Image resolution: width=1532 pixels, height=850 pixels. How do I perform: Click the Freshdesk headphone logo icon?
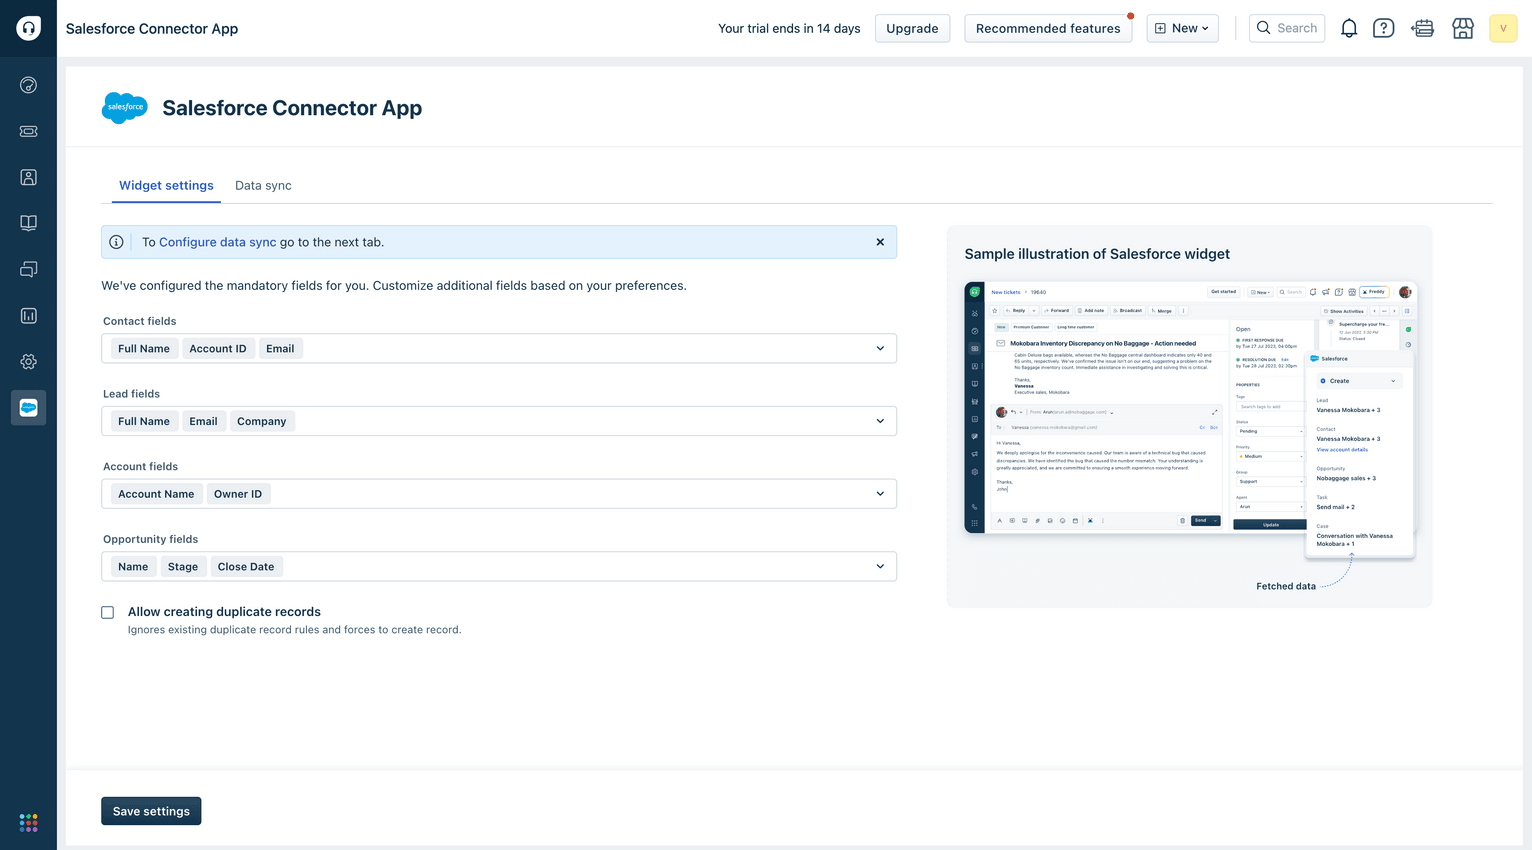click(28, 28)
